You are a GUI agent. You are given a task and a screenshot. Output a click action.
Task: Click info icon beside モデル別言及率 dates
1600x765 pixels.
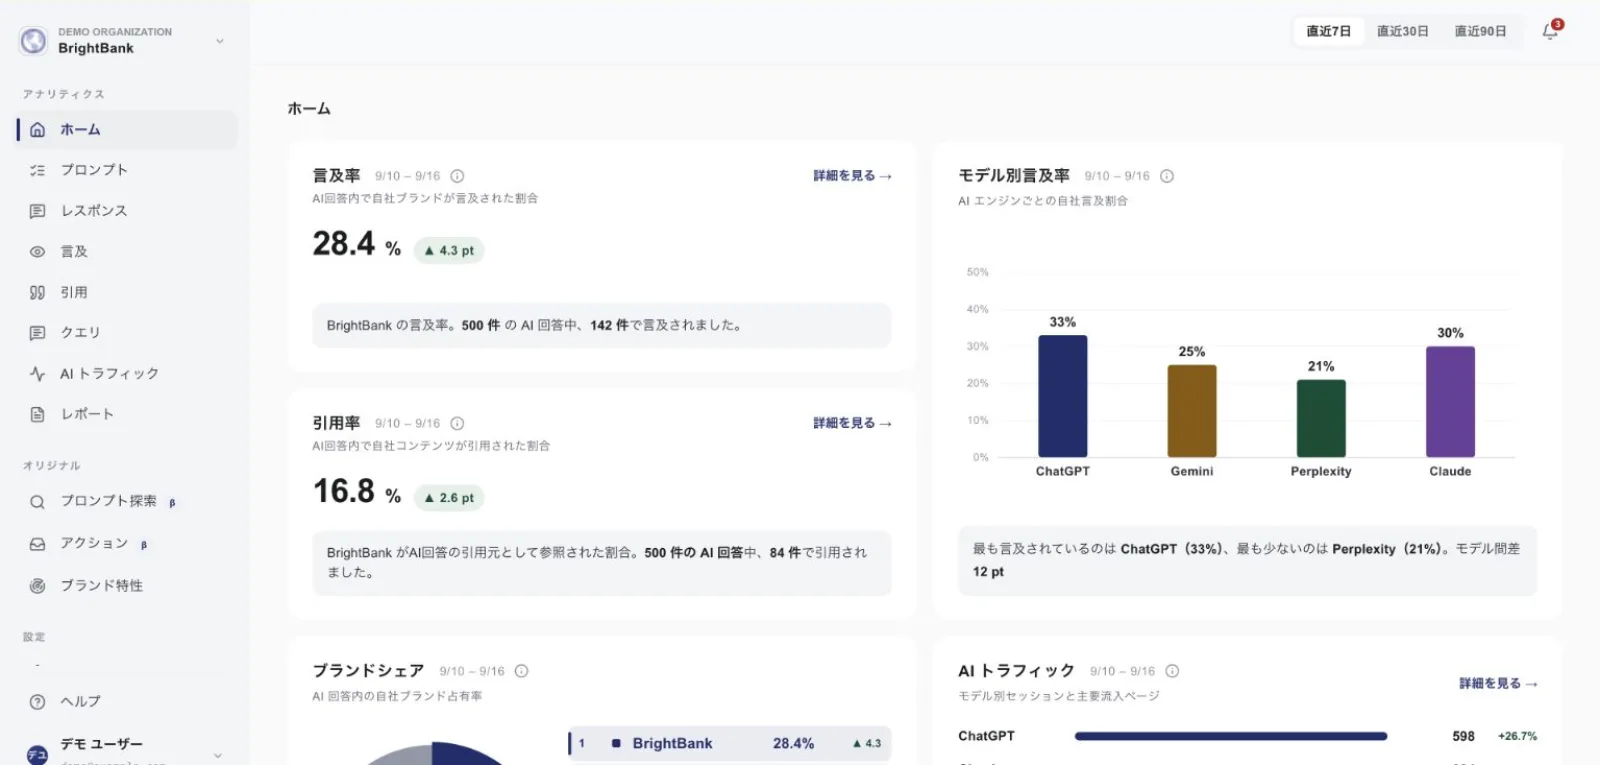1167,176
